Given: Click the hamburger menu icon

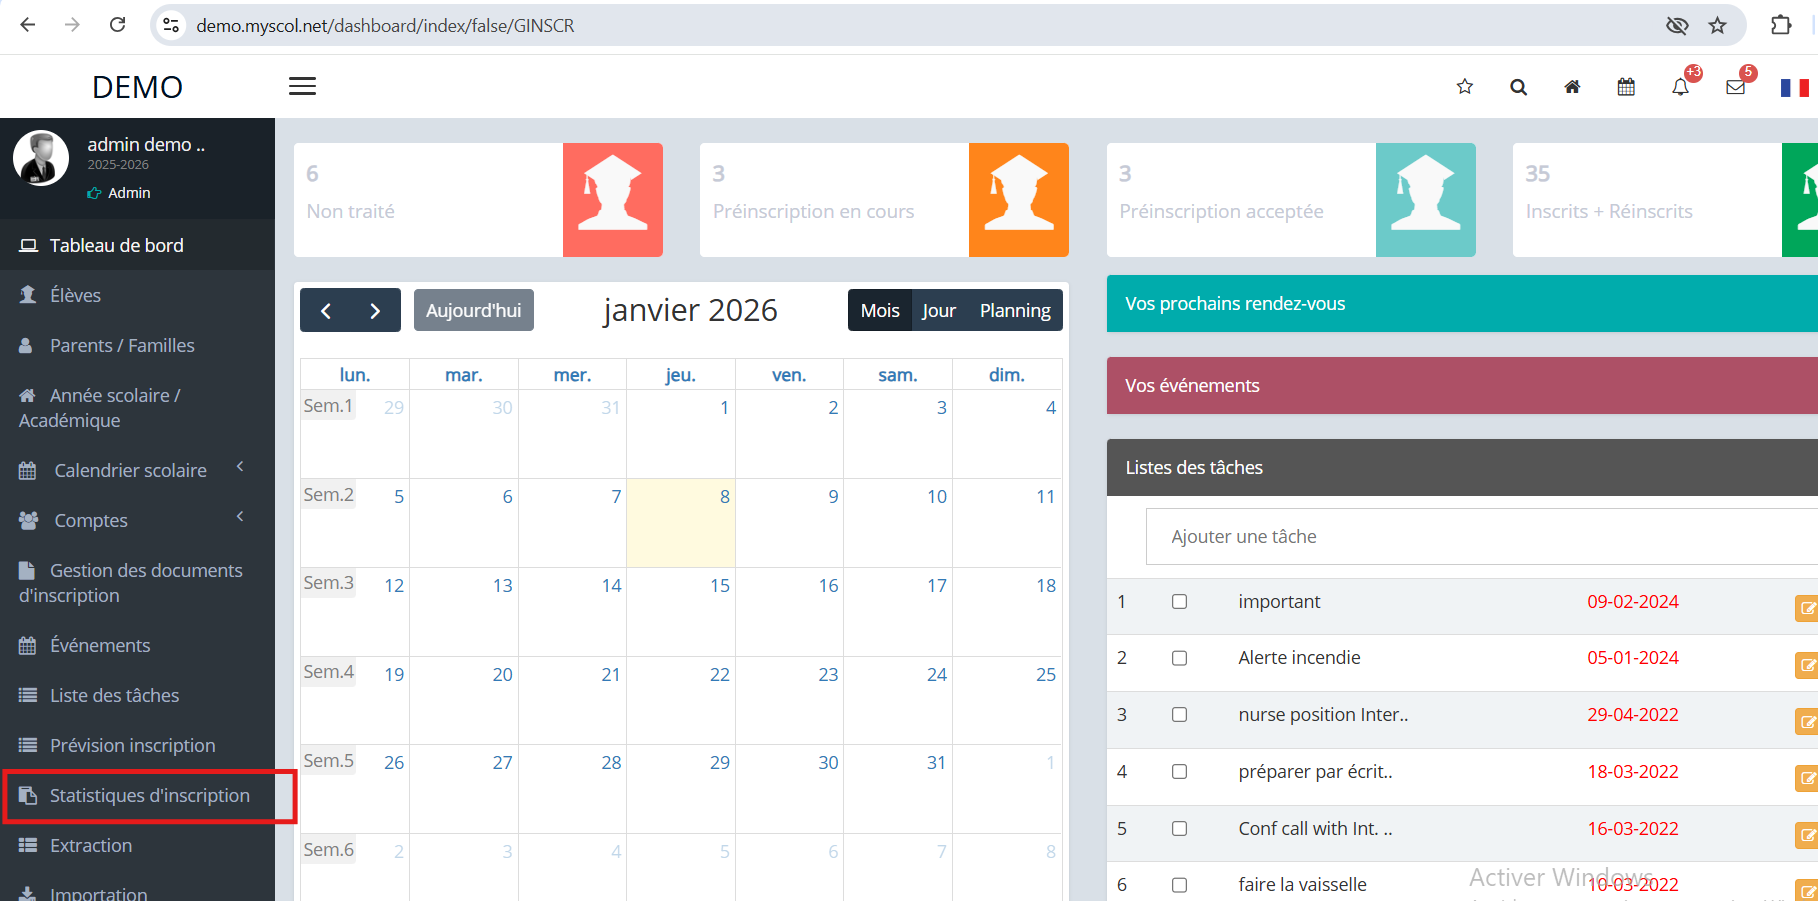Looking at the screenshot, I should click(x=302, y=87).
